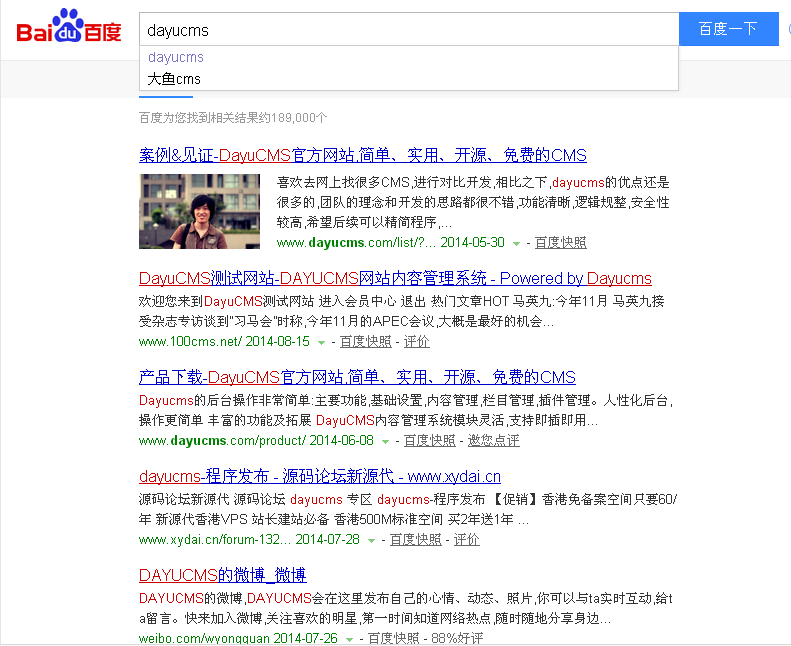Open 百度快照 for dayucms.com/product result

click(x=430, y=440)
